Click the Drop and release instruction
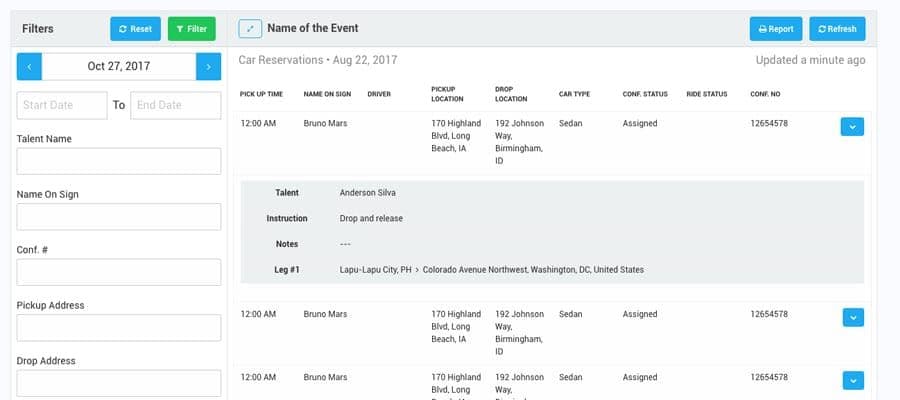This screenshot has width=900, height=400. pyautogui.click(x=371, y=219)
